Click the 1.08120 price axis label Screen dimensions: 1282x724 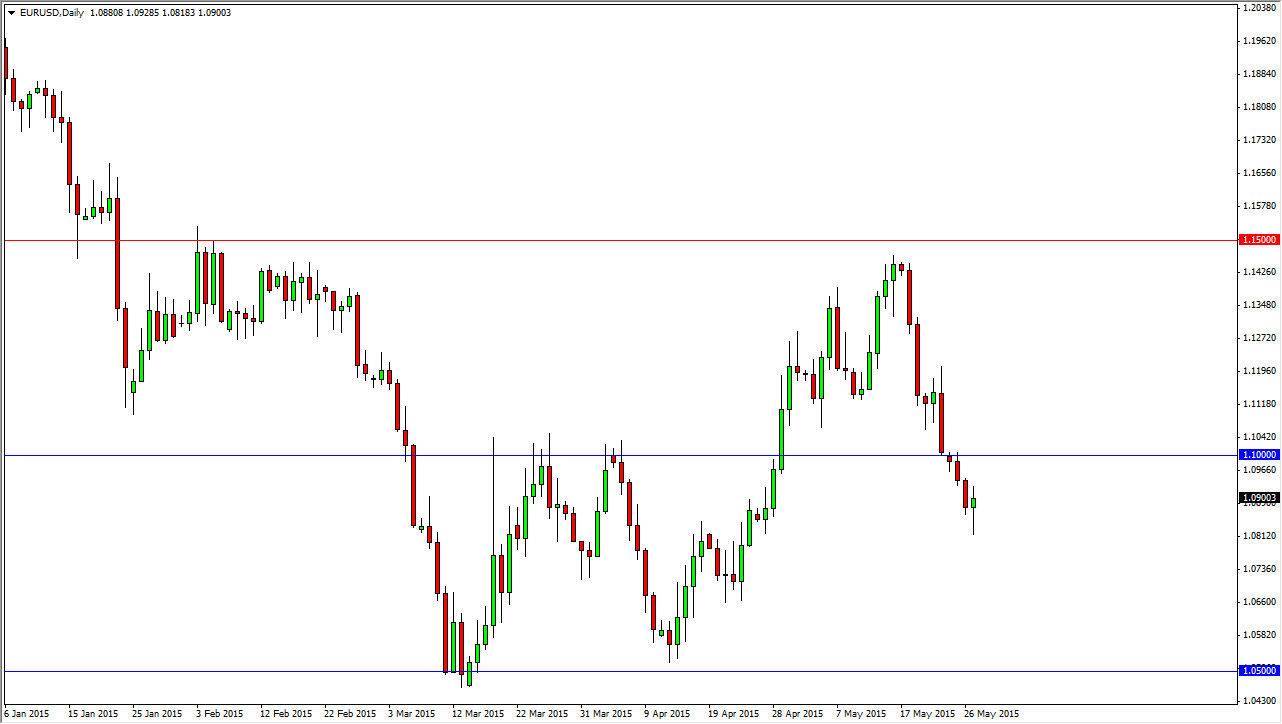[1259, 536]
